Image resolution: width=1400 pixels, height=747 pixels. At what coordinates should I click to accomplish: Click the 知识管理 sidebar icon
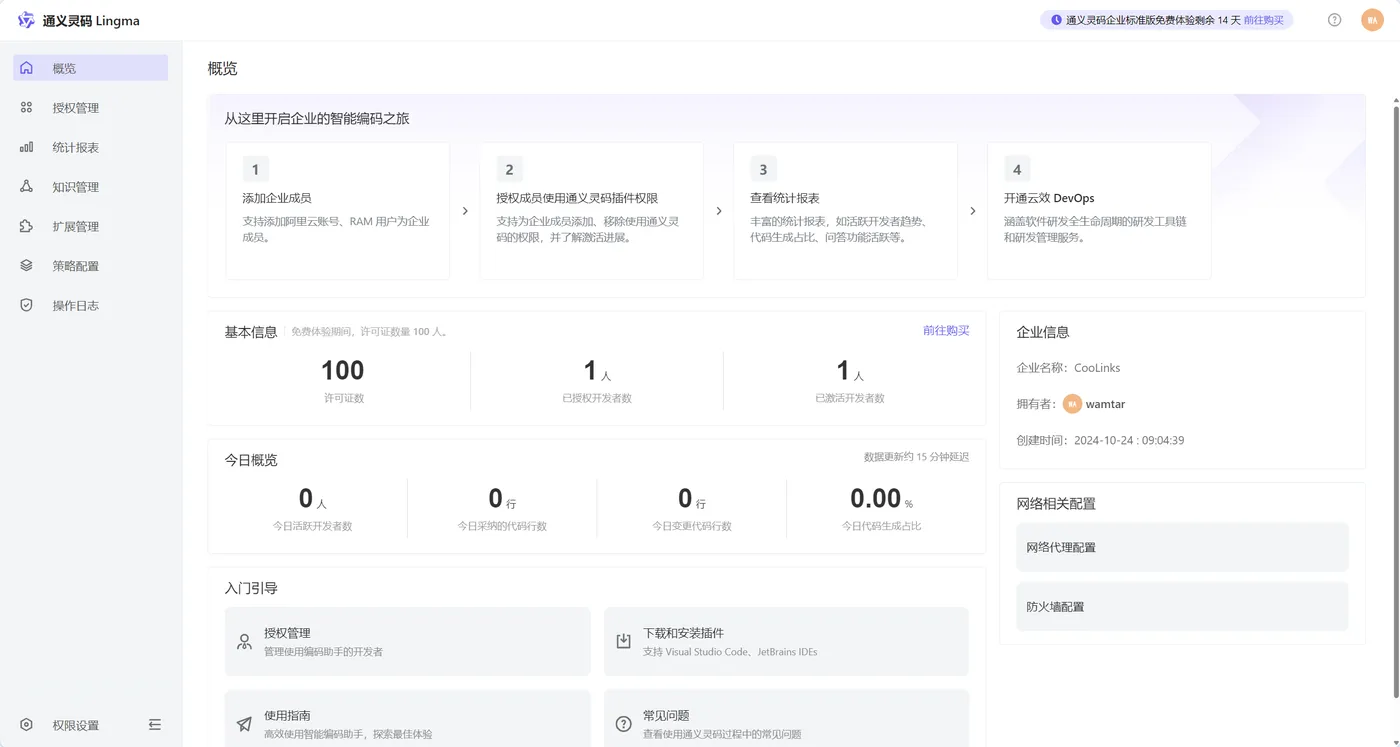tap(27, 187)
